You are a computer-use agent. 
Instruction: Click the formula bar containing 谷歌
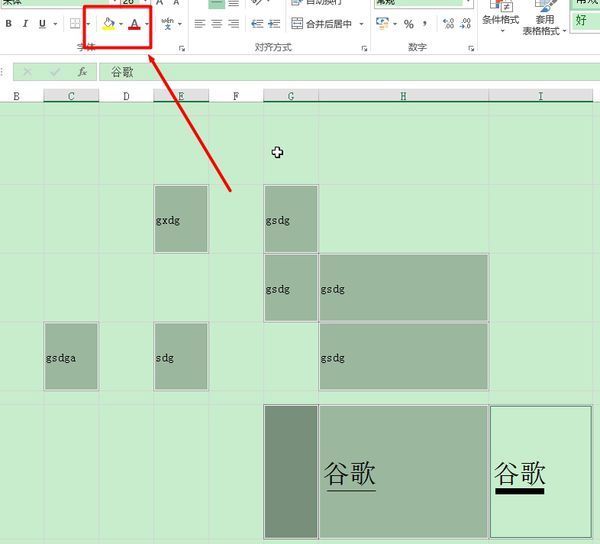tap(349, 72)
